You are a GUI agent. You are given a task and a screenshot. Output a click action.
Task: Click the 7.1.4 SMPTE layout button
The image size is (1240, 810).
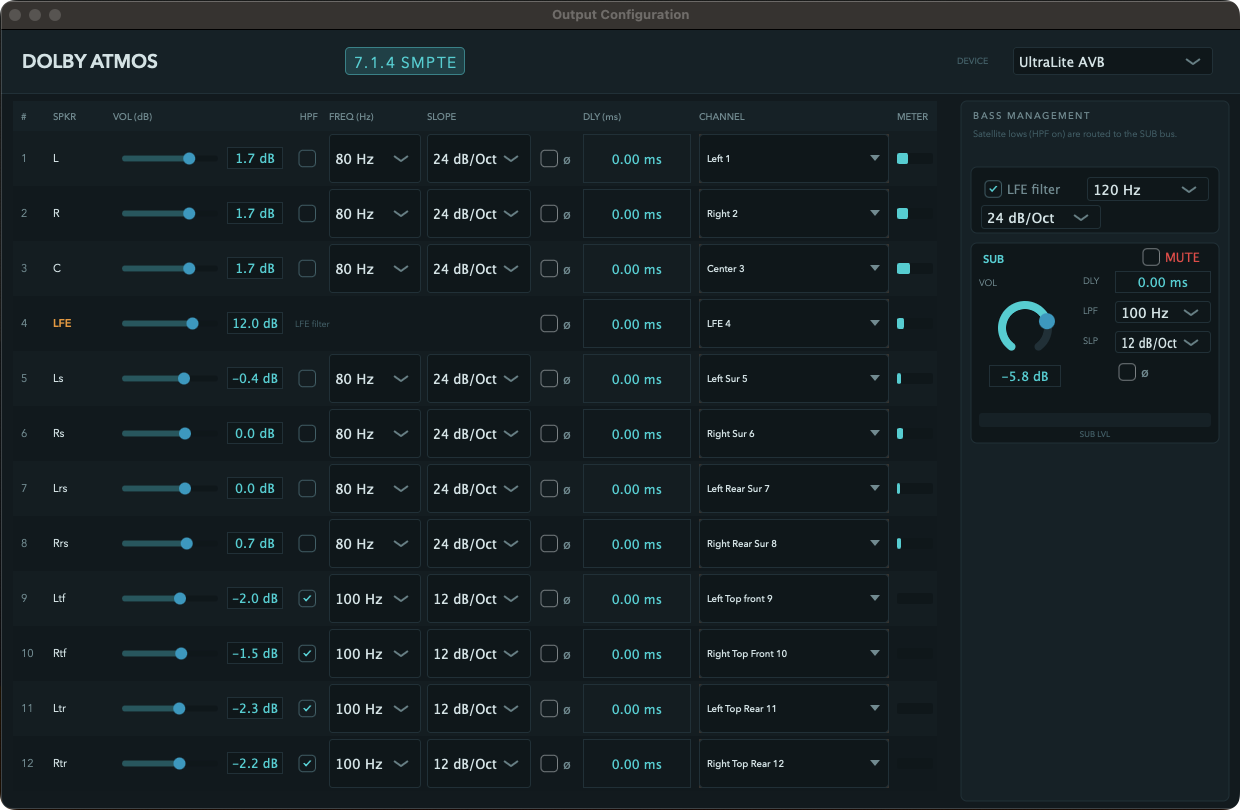click(405, 61)
